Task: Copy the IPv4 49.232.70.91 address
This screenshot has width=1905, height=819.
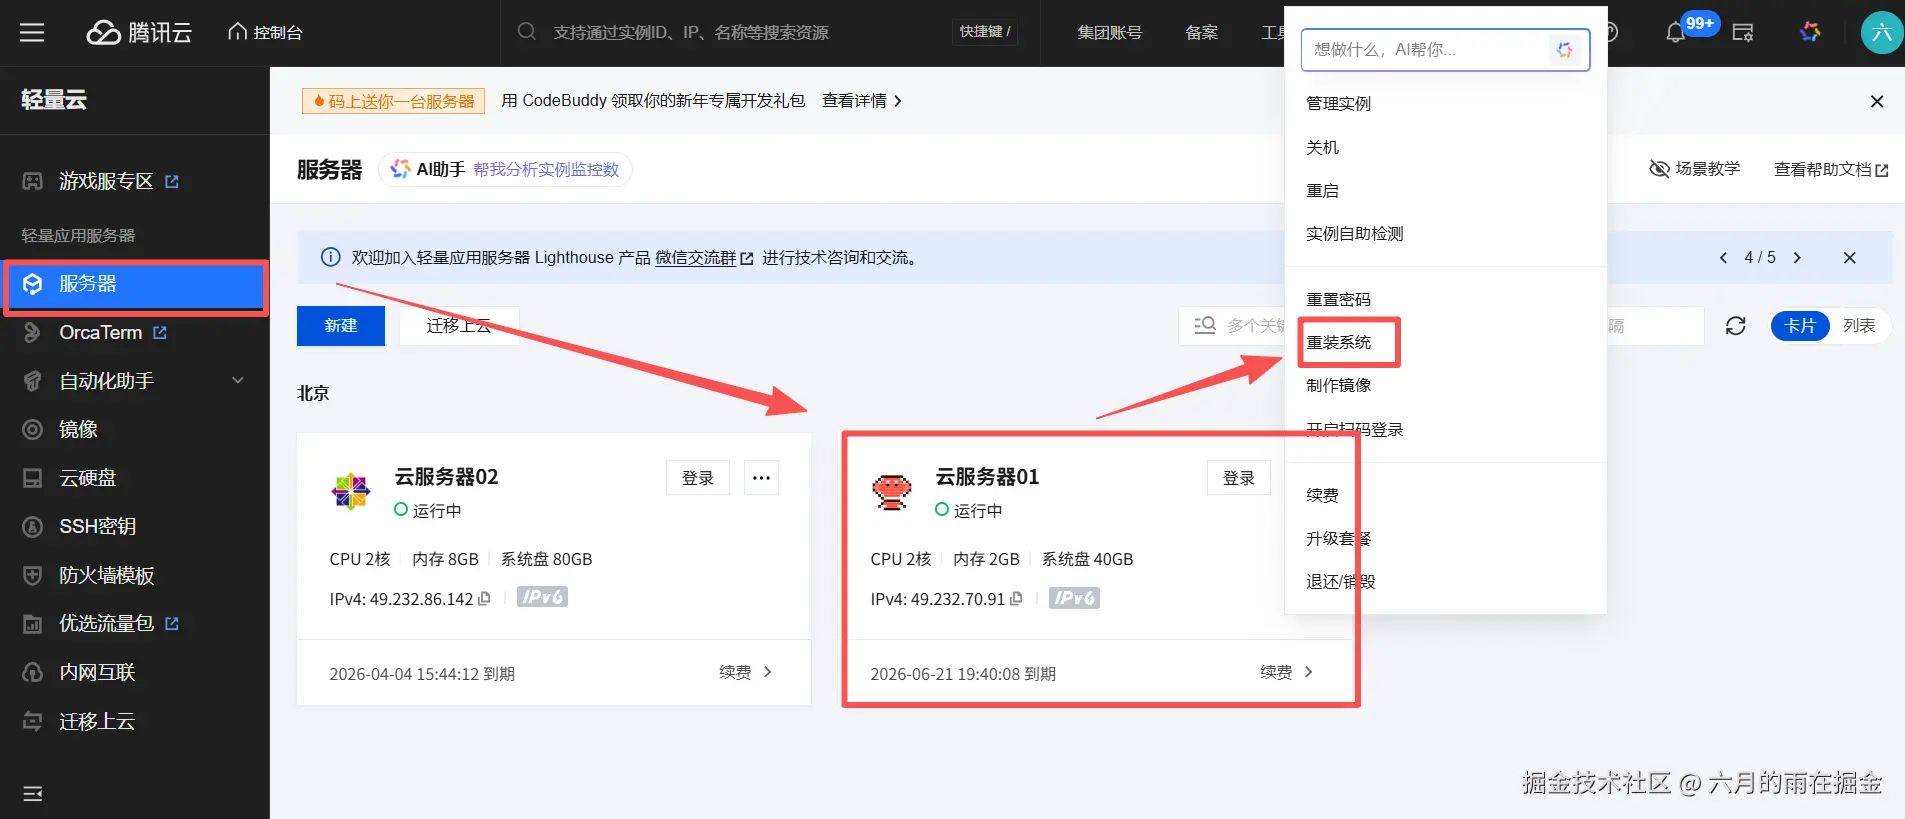Action: 1017,599
